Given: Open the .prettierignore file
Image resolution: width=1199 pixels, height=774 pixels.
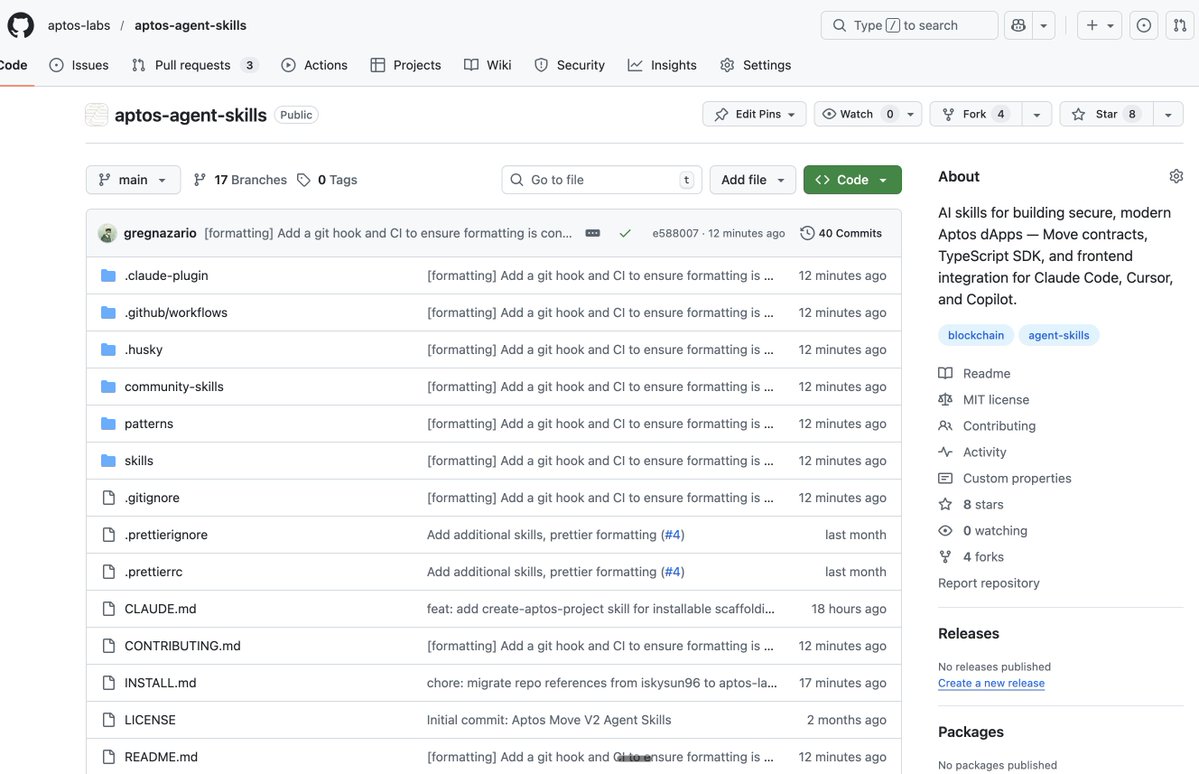Looking at the screenshot, I should [x=166, y=535].
